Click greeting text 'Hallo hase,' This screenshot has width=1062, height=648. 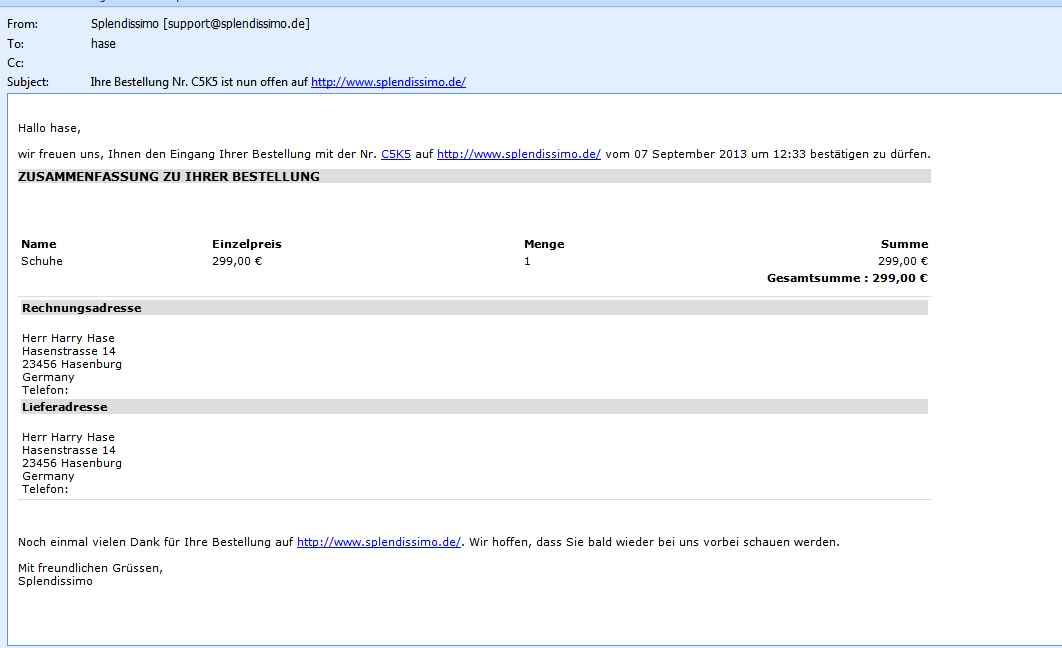pyautogui.click(x=49, y=128)
